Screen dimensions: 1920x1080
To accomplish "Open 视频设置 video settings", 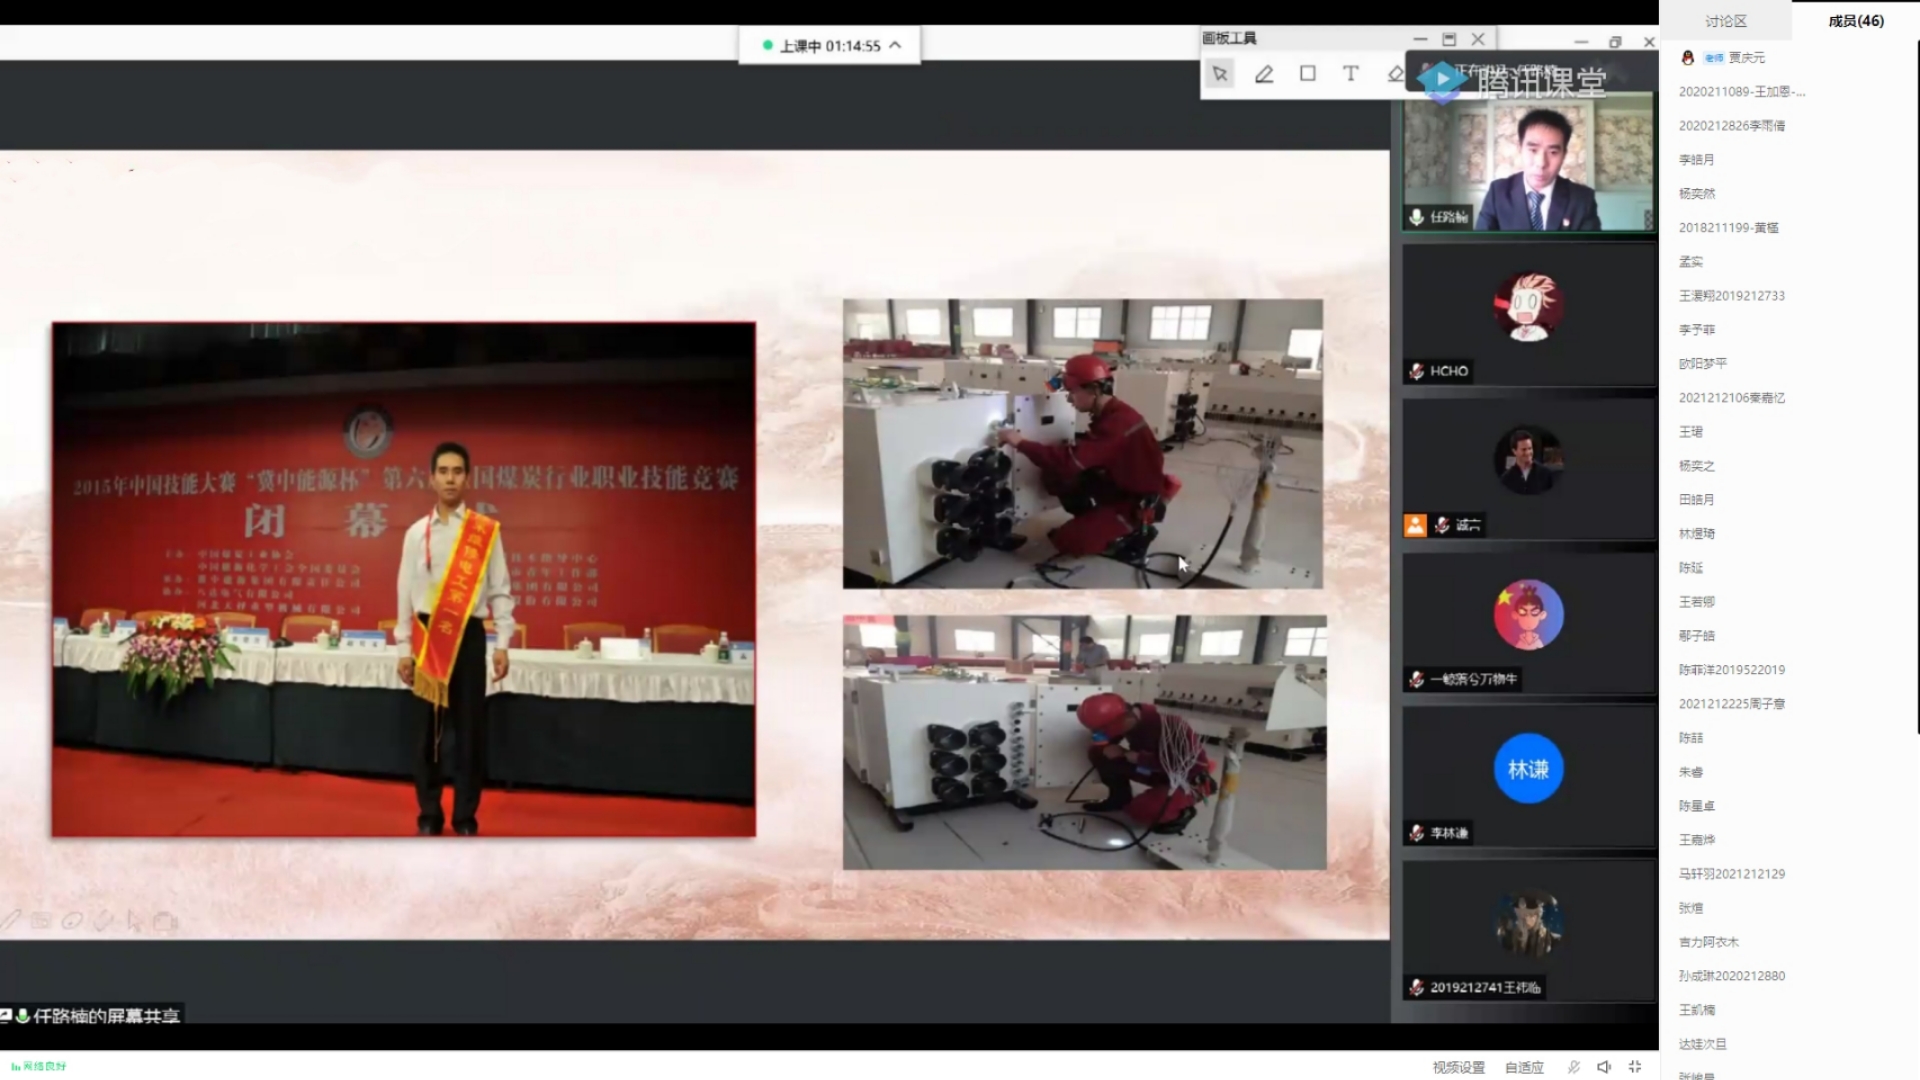I will (1458, 1067).
